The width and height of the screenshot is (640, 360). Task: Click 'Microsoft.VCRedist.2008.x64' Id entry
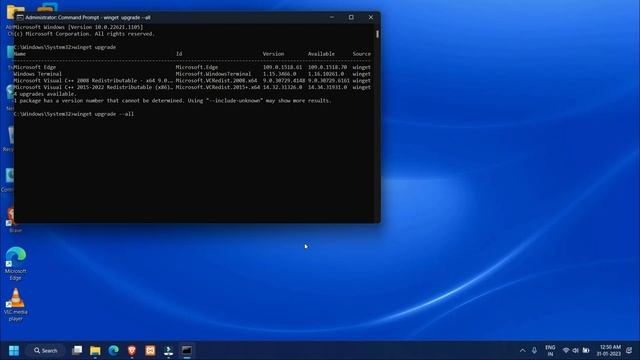tap(216, 80)
